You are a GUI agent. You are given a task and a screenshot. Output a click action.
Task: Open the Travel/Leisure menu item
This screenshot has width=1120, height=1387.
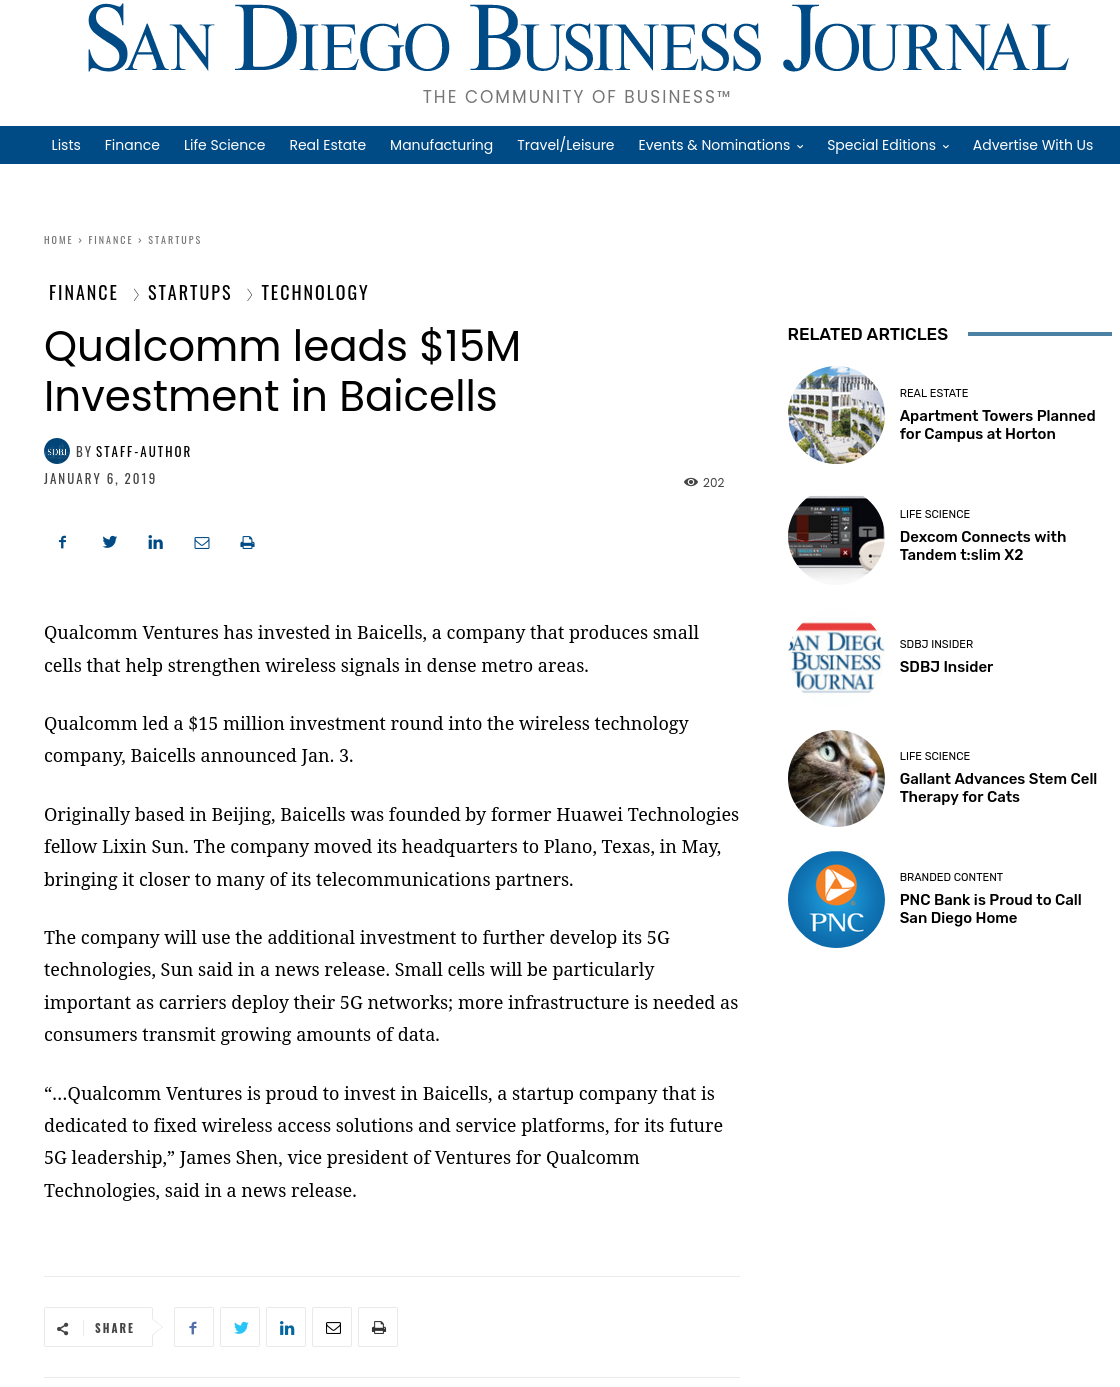[565, 145]
